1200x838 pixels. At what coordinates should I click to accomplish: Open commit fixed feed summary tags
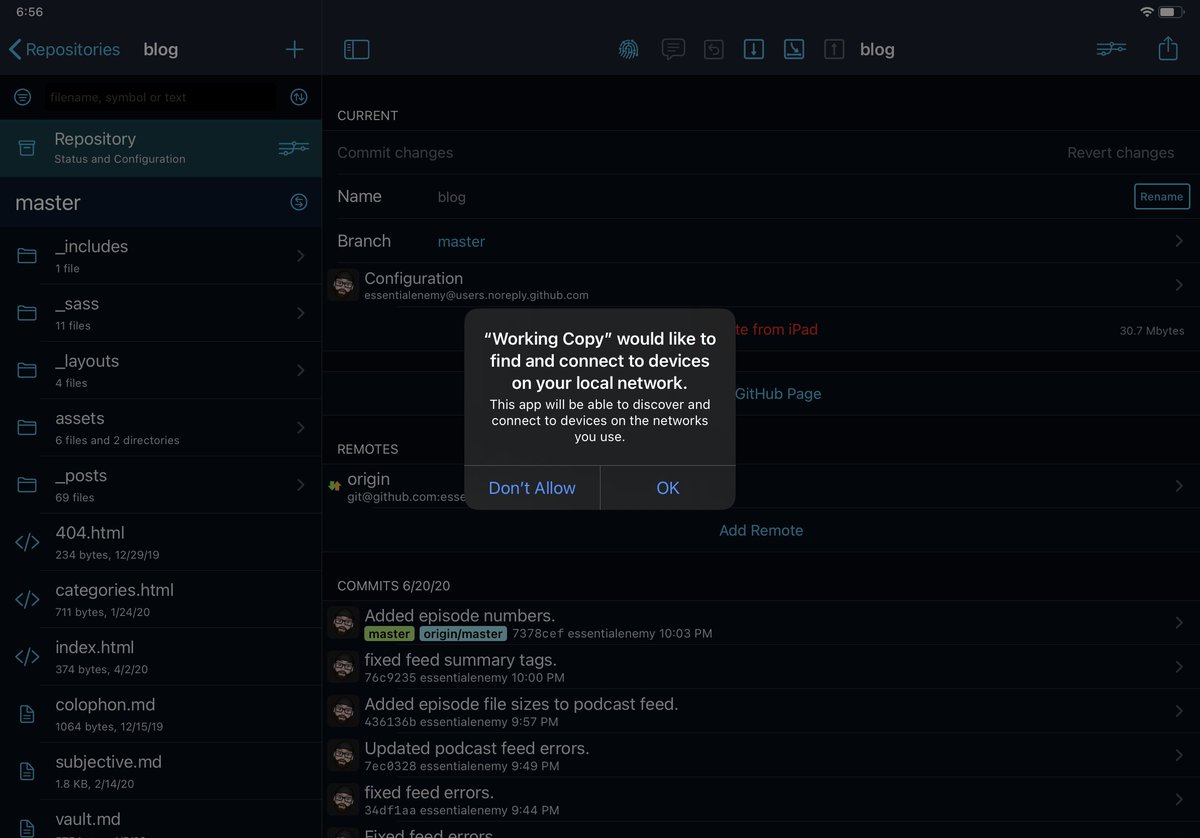pyautogui.click(x=761, y=667)
